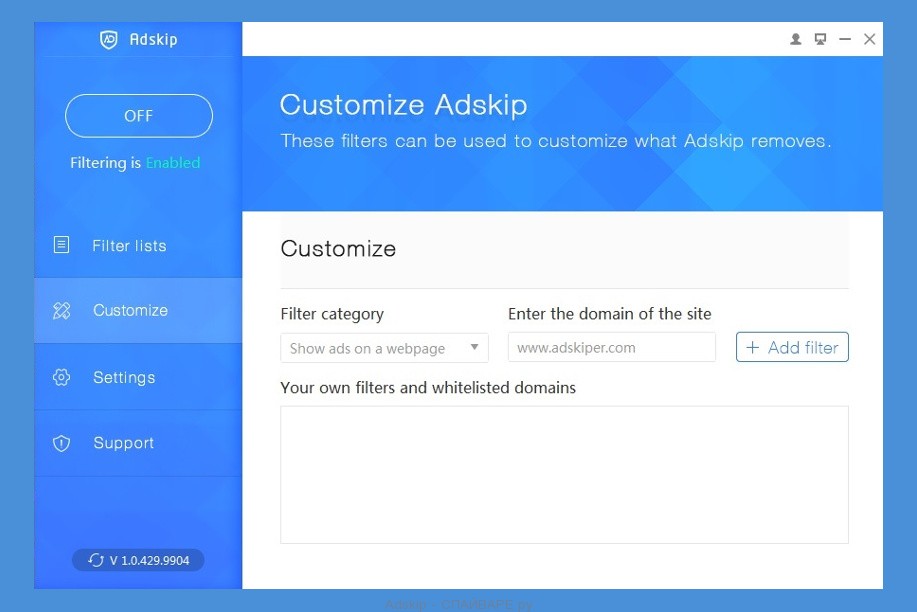Viewport: 917px width, 612px height.
Task: Click the Settings gear icon
Action: (61, 377)
